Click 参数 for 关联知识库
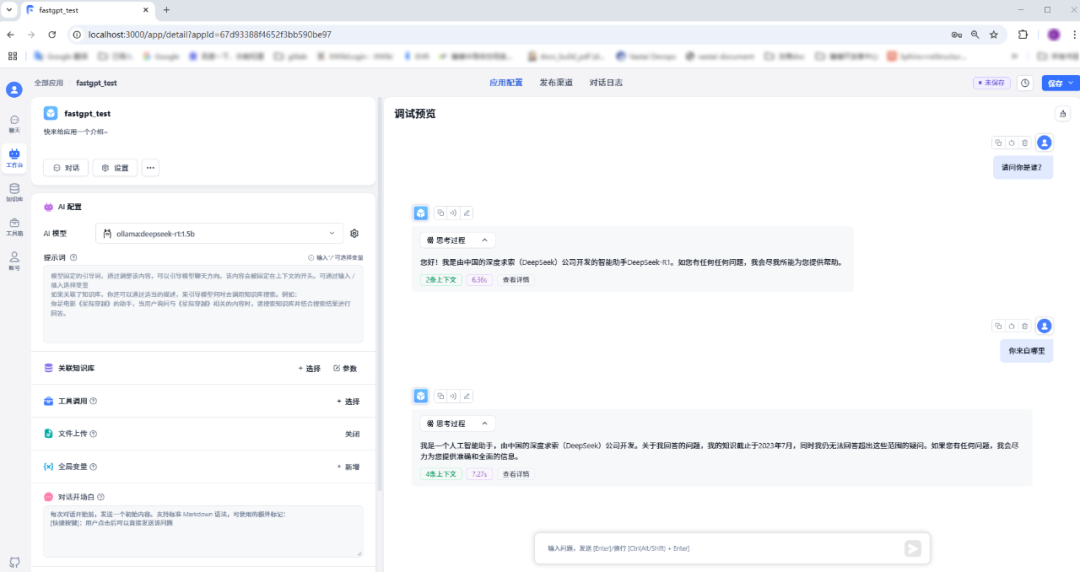The image size is (1080, 572). [x=345, y=369]
